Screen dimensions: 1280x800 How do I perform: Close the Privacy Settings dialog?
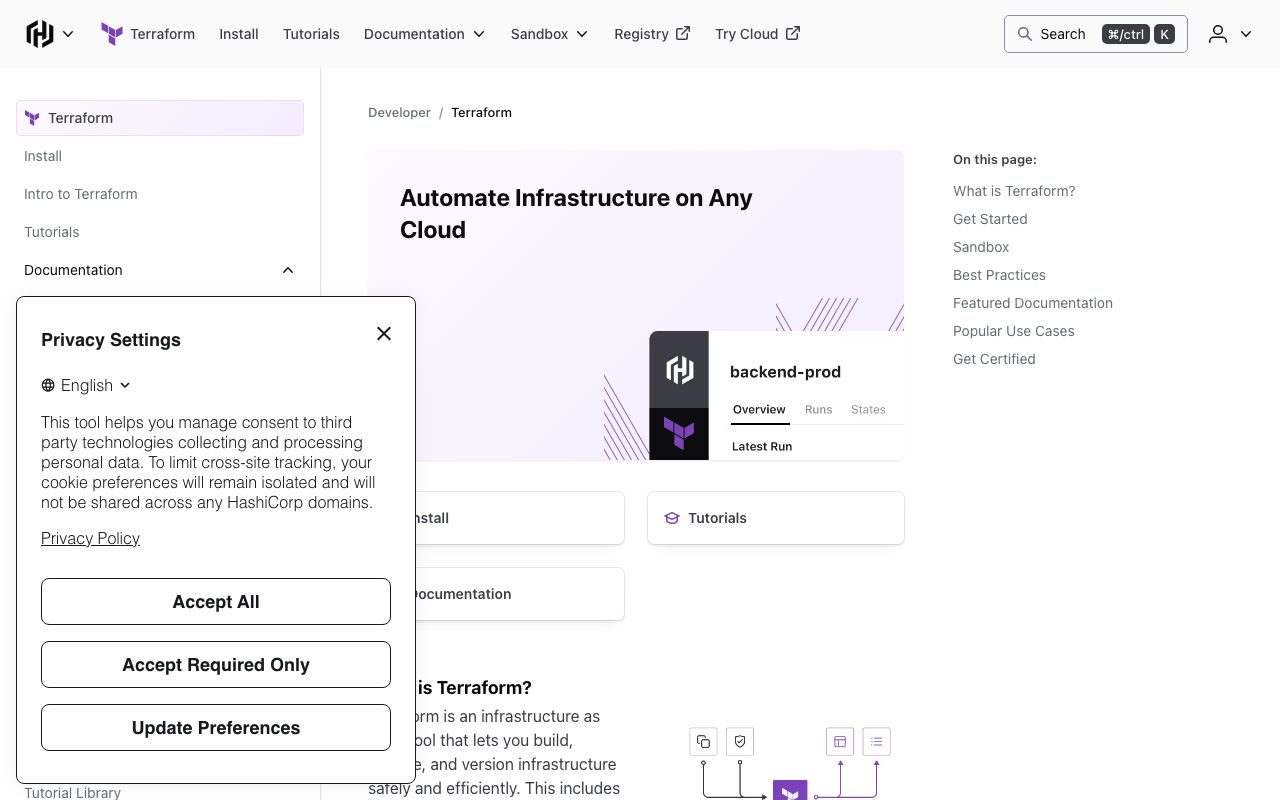coord(383,333)
